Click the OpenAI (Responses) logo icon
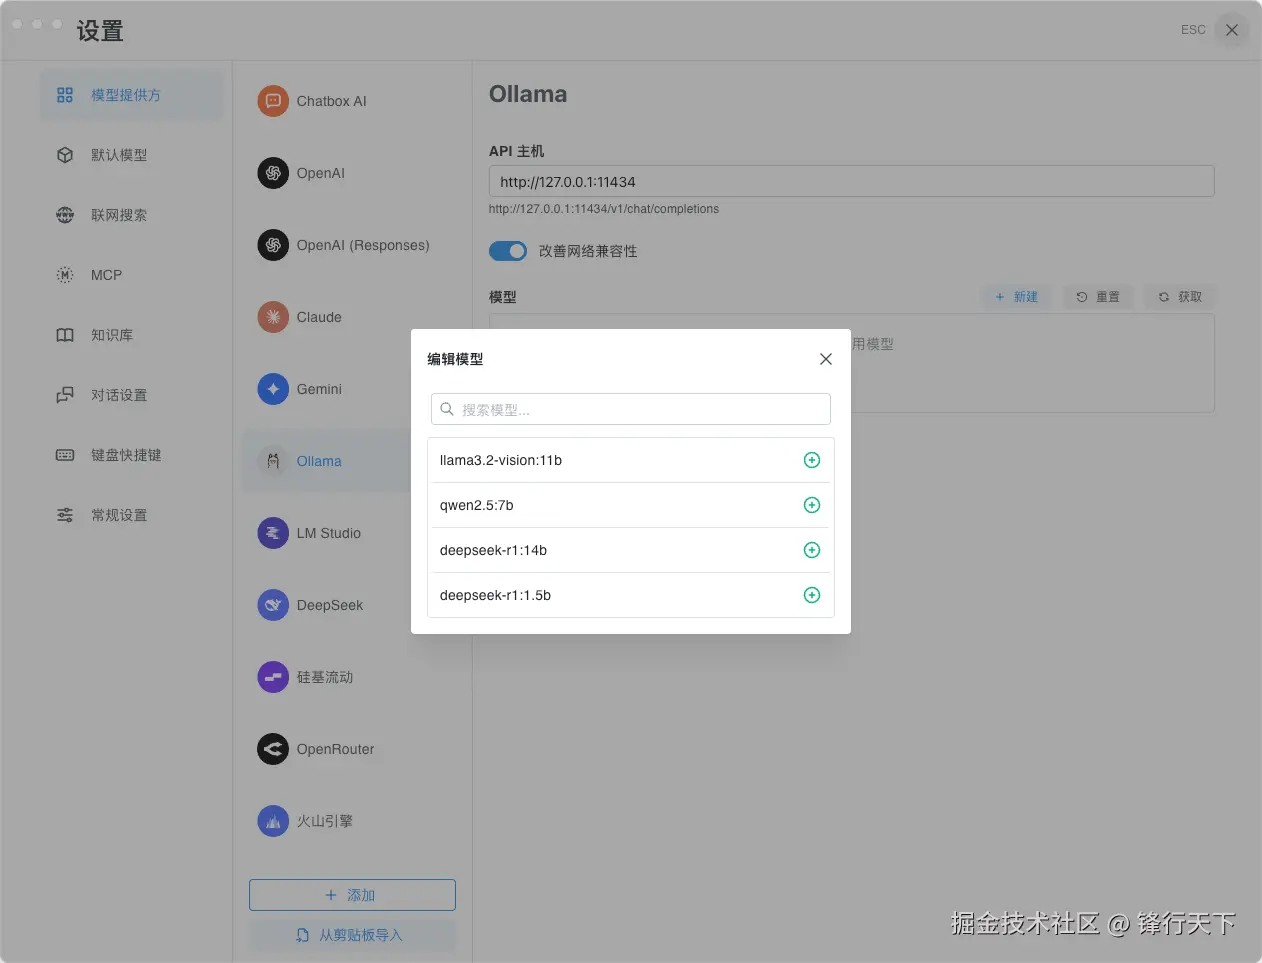Image resolution: width=1262 pixels, height=963 pixels. 273,245
